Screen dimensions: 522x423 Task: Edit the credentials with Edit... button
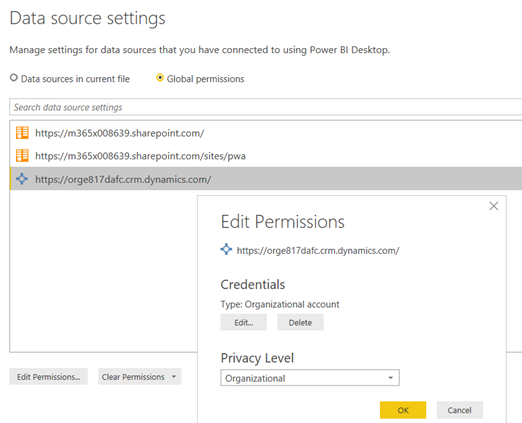click(244, 322)
